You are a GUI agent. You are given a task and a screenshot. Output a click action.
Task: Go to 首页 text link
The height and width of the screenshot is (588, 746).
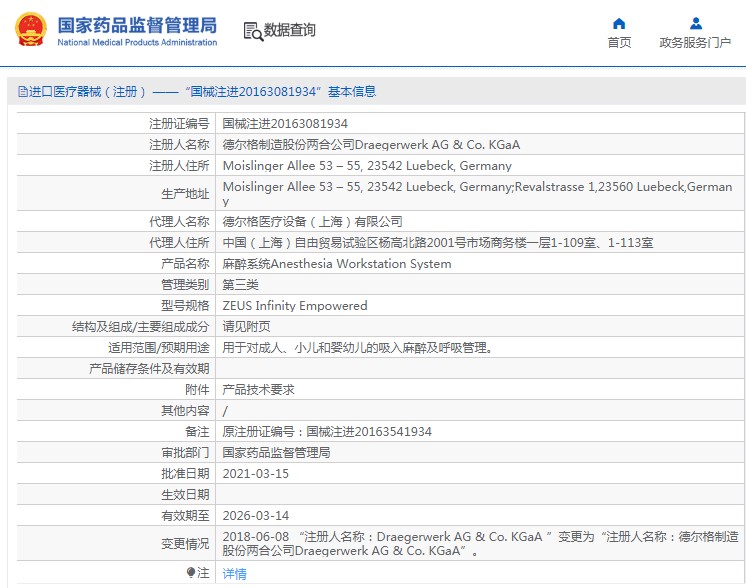tap(619, 43)
